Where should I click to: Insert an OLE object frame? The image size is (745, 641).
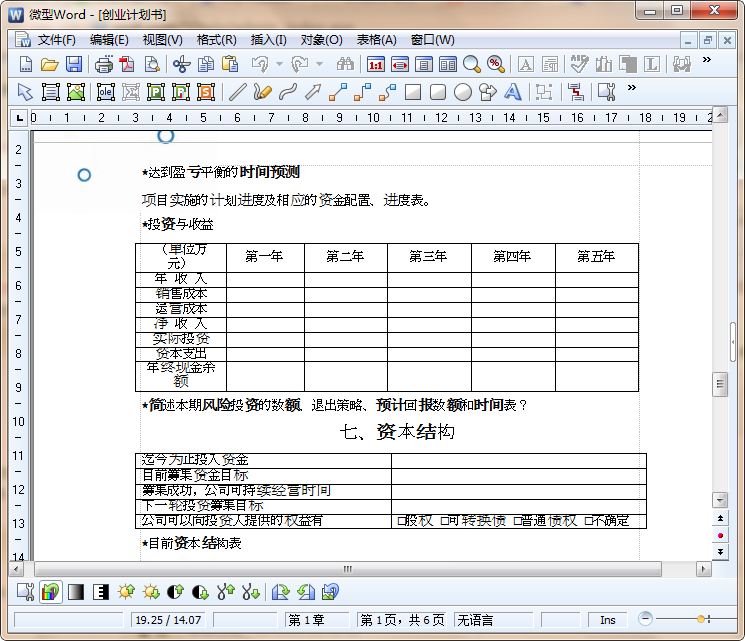tap(106, 92)
